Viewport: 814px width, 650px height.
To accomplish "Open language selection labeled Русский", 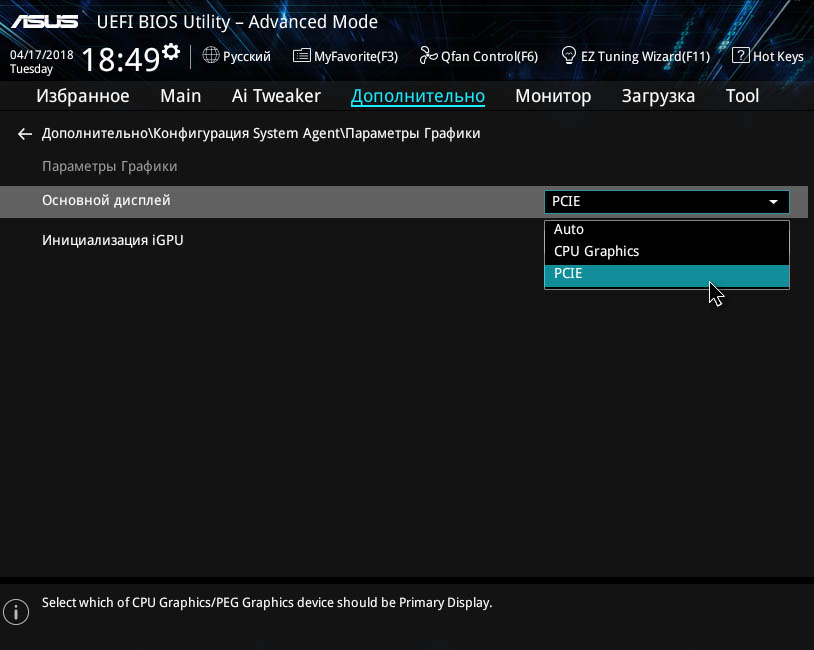I will pyautogui.click(x=247, y=56).
